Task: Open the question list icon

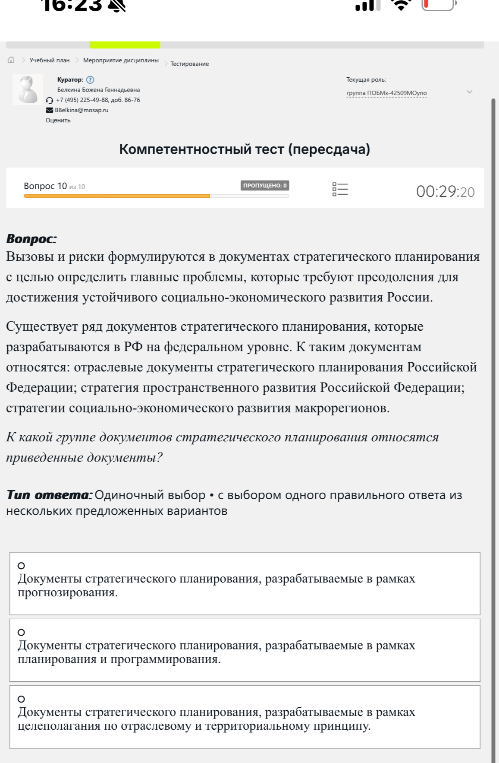Action: (340, 189)
